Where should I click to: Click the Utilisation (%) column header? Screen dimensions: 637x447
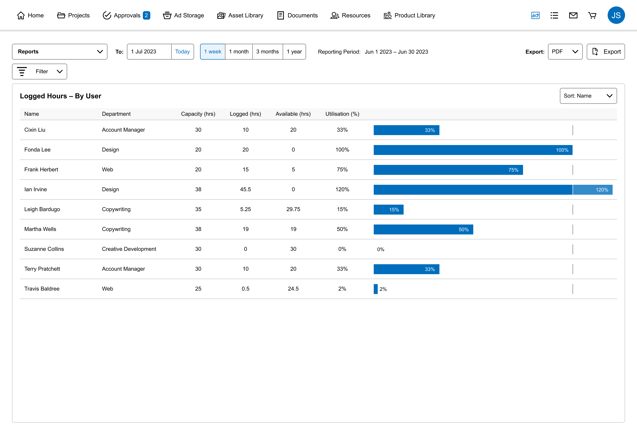[342, 114]
